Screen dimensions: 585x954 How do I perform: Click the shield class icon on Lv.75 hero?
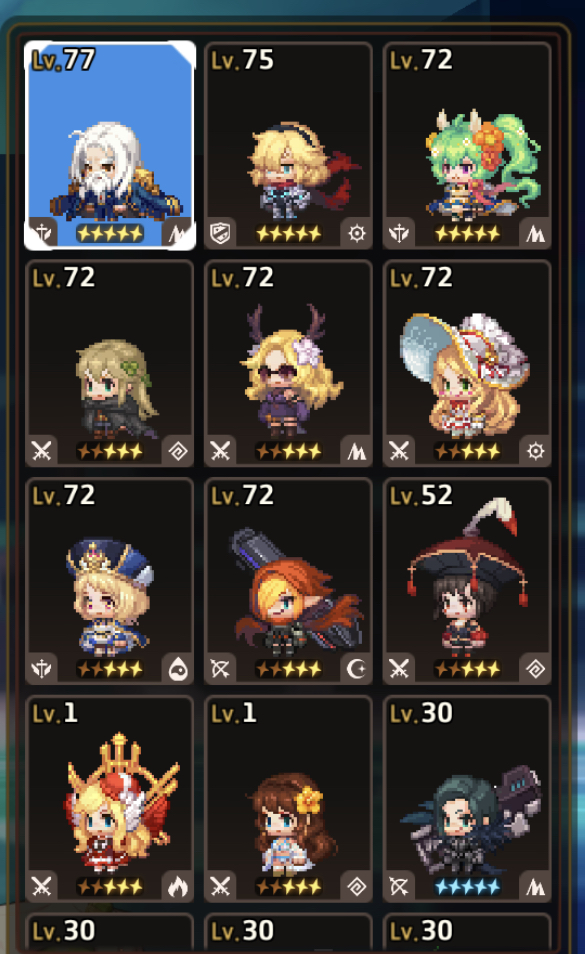pos(220,233)
